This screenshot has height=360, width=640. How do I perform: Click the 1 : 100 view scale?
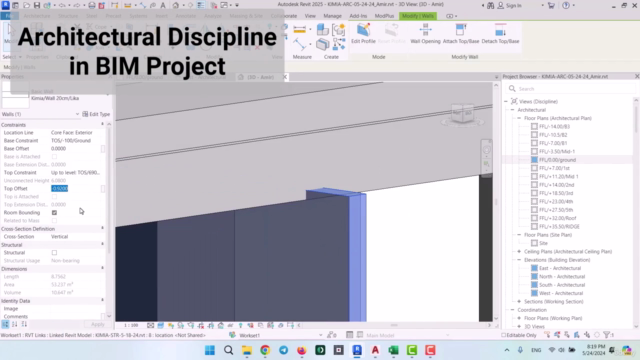click(131, 325)
